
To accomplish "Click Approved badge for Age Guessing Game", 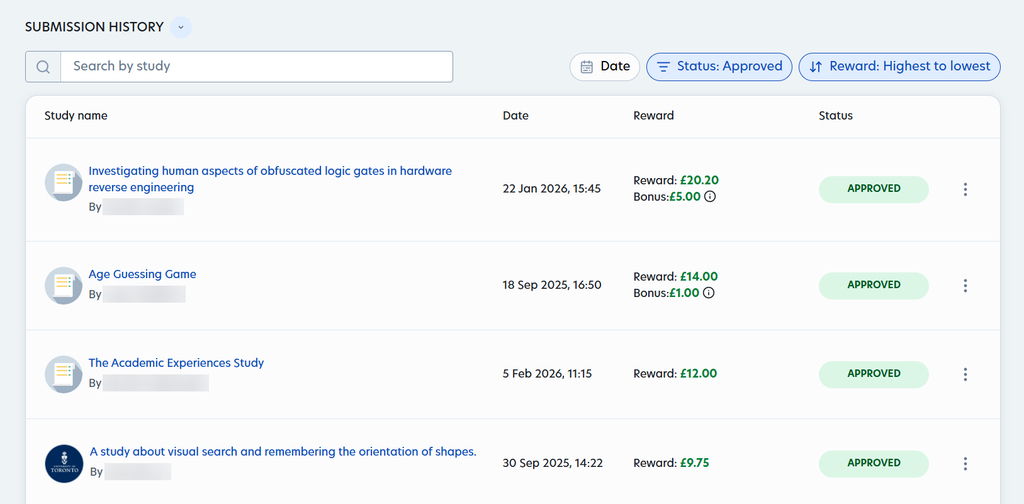I will point(874,285).
